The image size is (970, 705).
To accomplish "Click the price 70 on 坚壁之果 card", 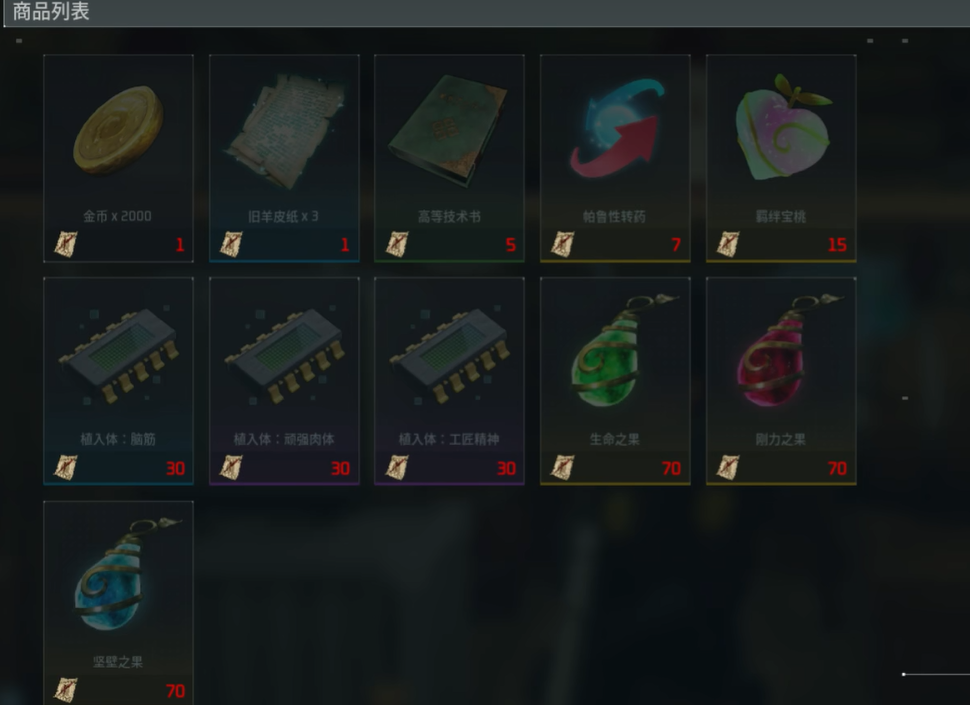I will click(x=176, y=691).
